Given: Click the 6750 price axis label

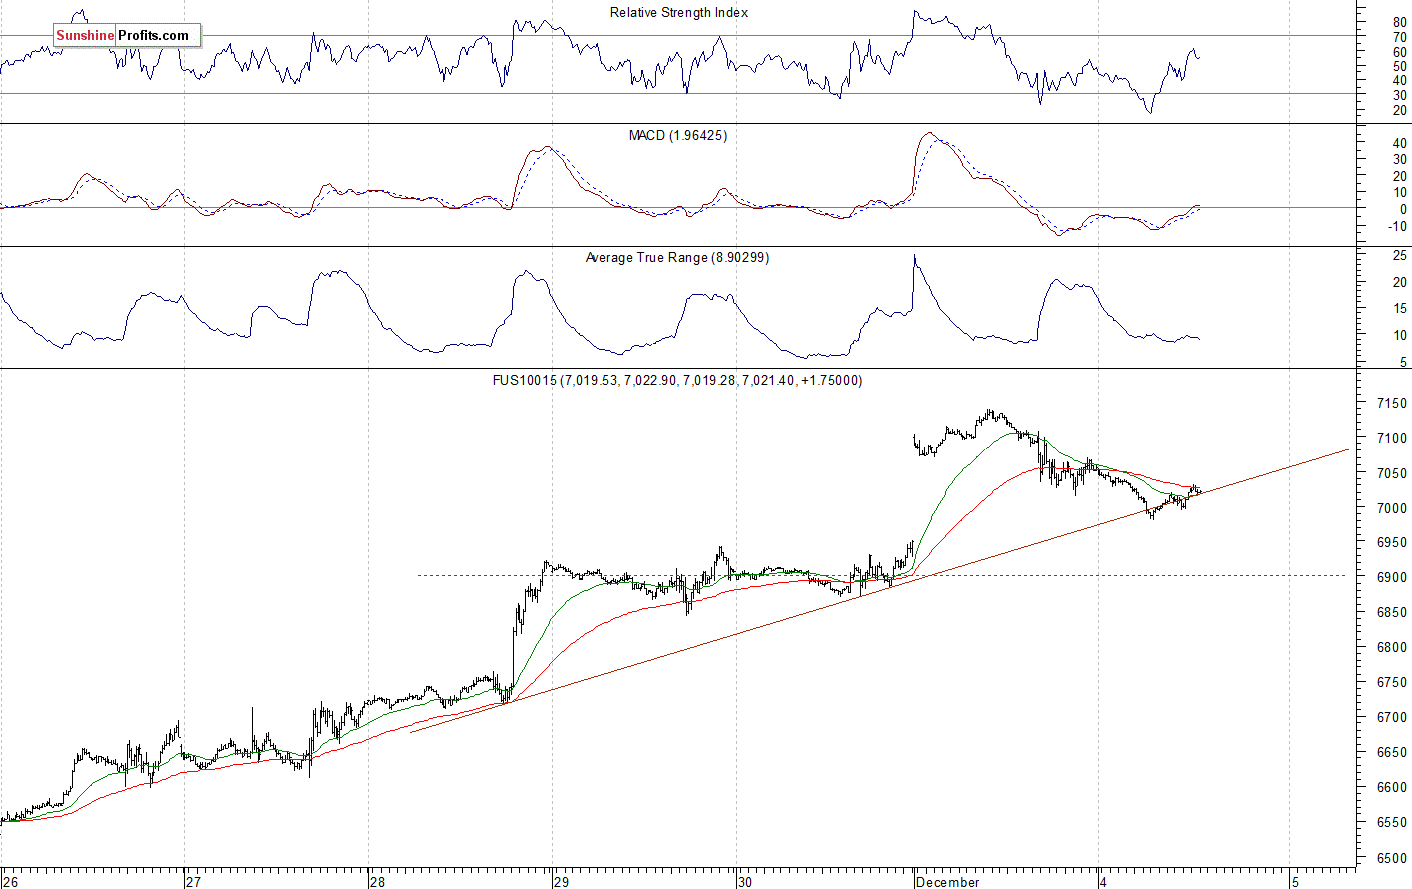Looking at the screenshot, I should (x=1392, y=683).
